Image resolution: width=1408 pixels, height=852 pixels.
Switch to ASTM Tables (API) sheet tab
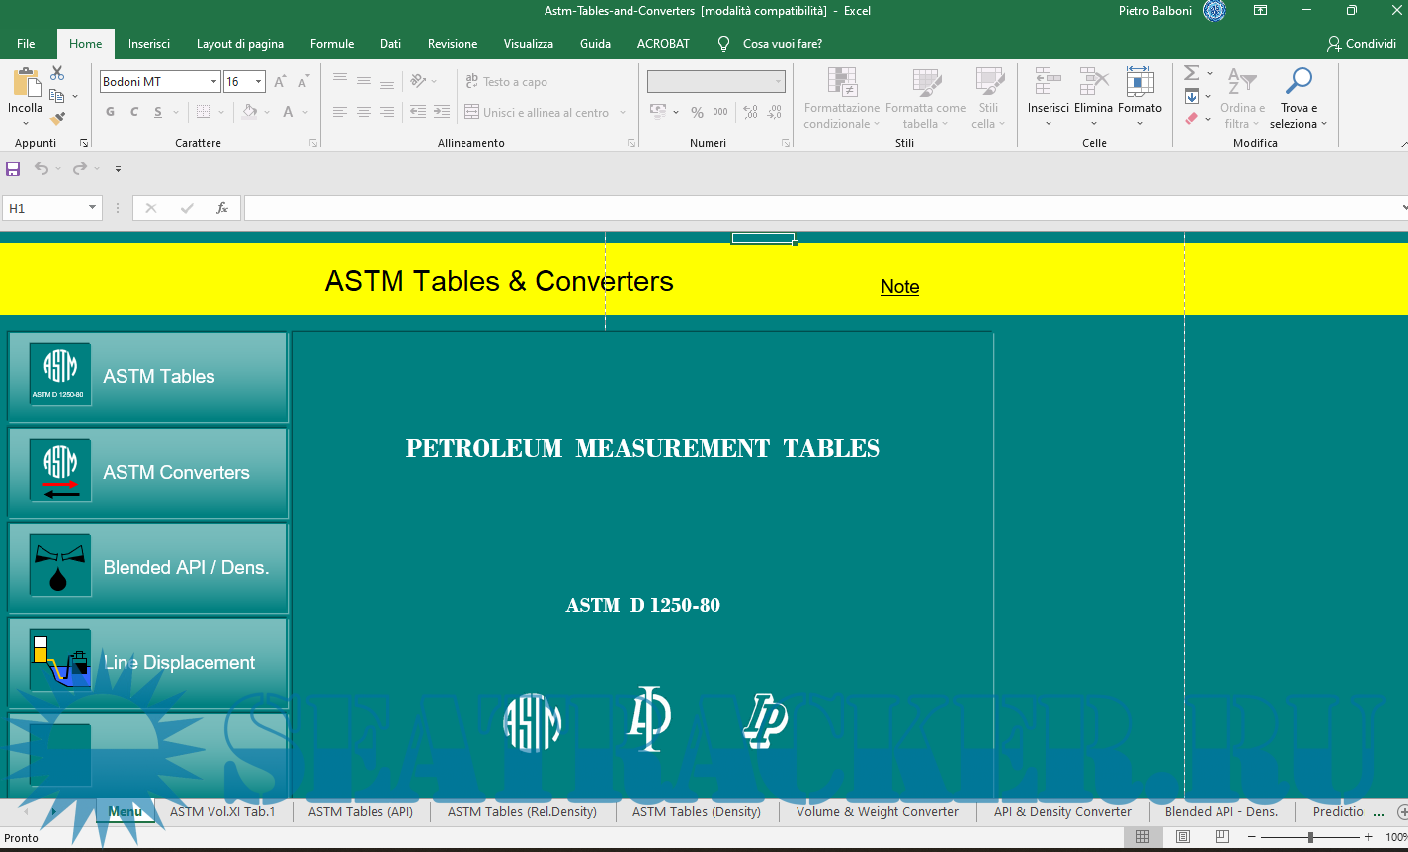pos(360,812)
